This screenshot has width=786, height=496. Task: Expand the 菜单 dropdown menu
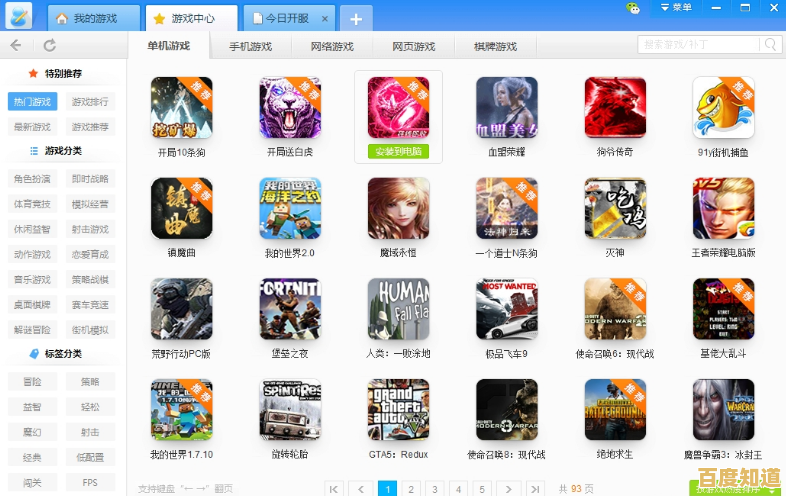(677, 8)
